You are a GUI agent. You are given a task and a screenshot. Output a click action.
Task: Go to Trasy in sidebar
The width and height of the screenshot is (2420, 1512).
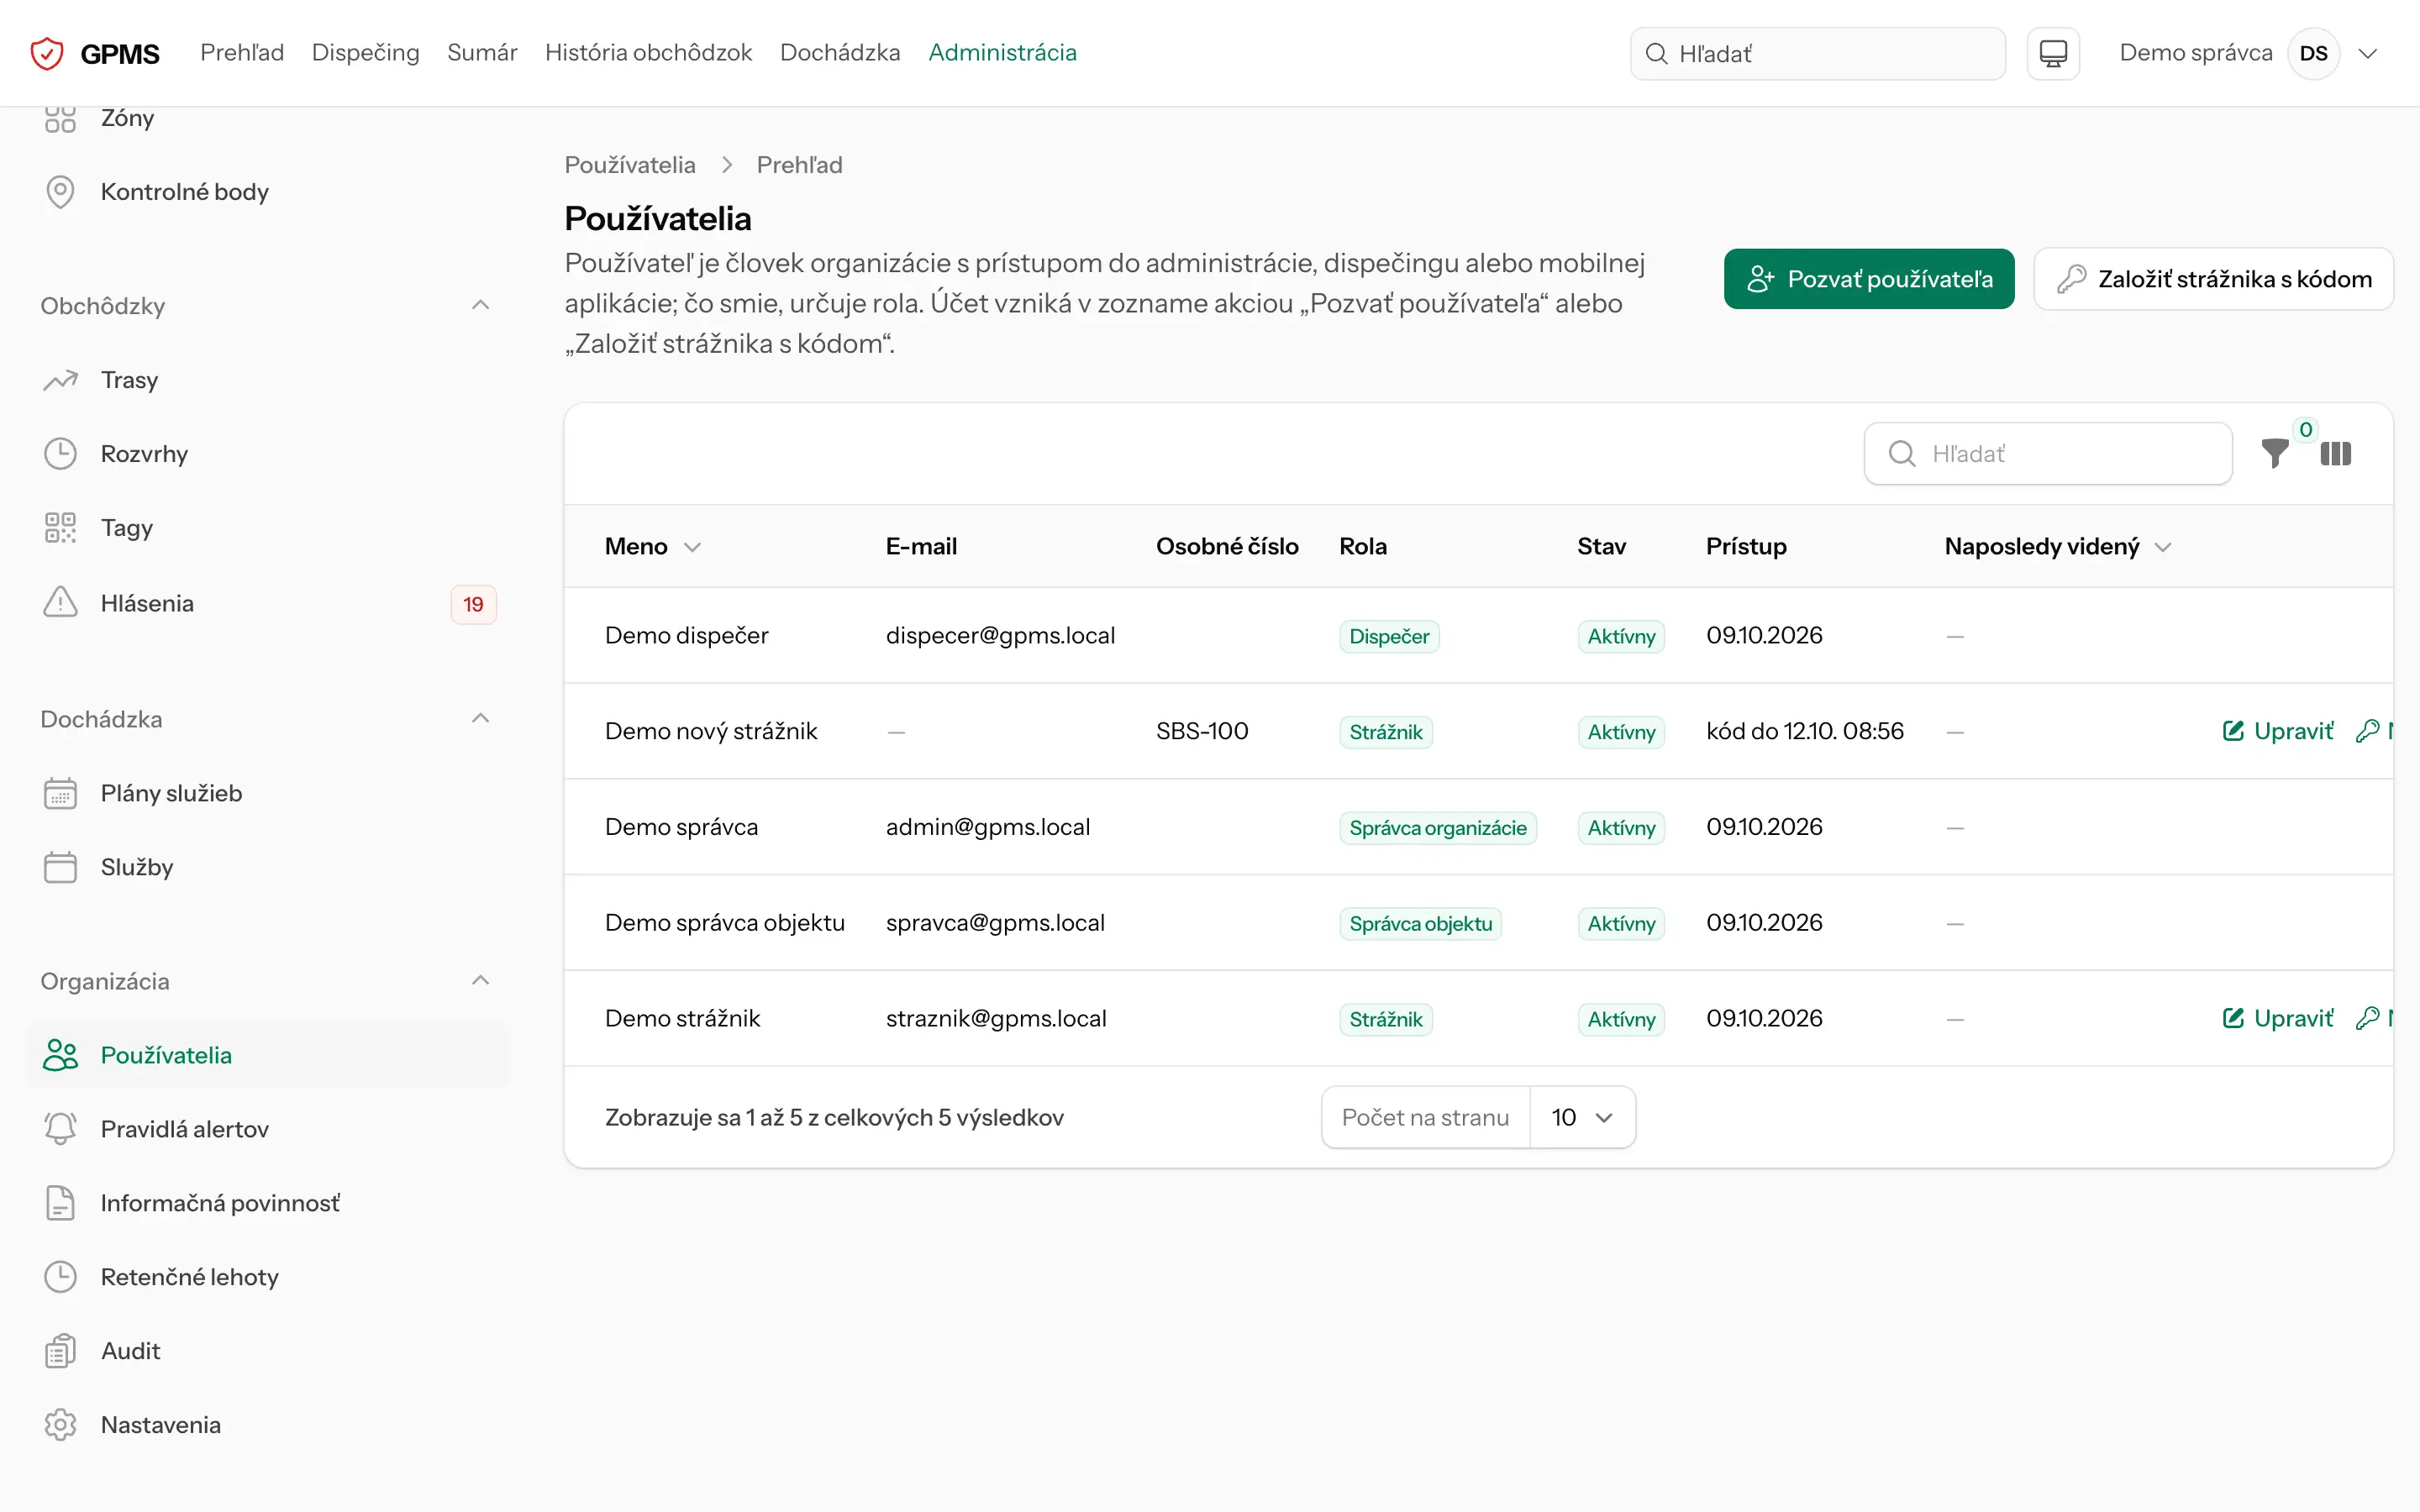(x=268, y=380)
